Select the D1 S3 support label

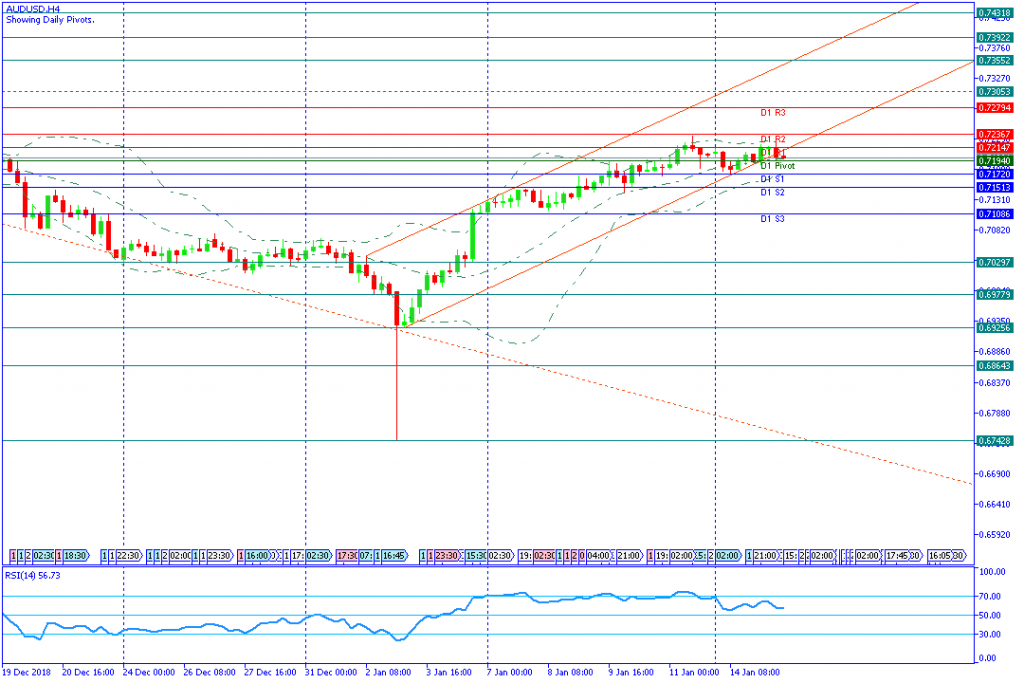point(772,218)
